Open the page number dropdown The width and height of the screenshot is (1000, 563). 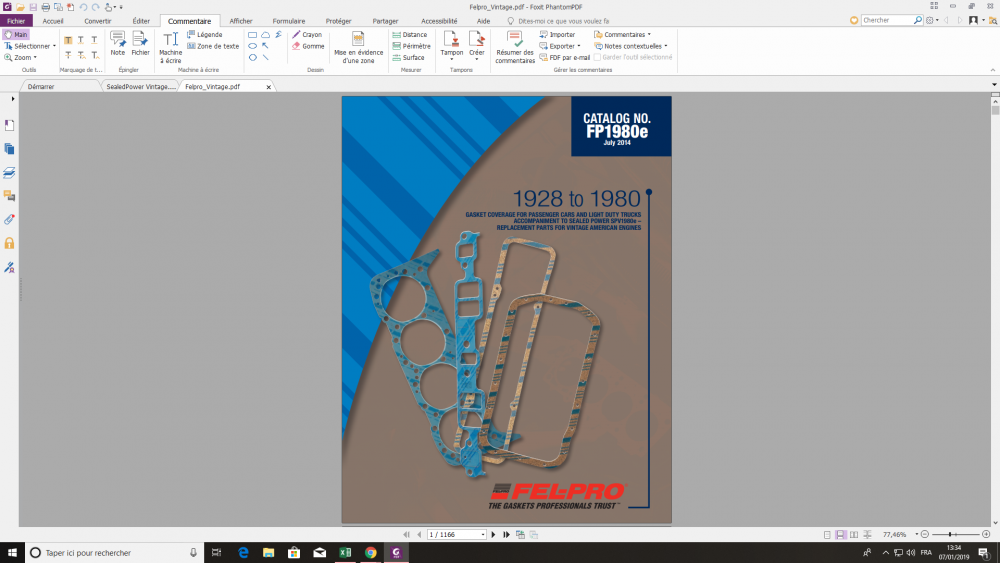[483, 534]
